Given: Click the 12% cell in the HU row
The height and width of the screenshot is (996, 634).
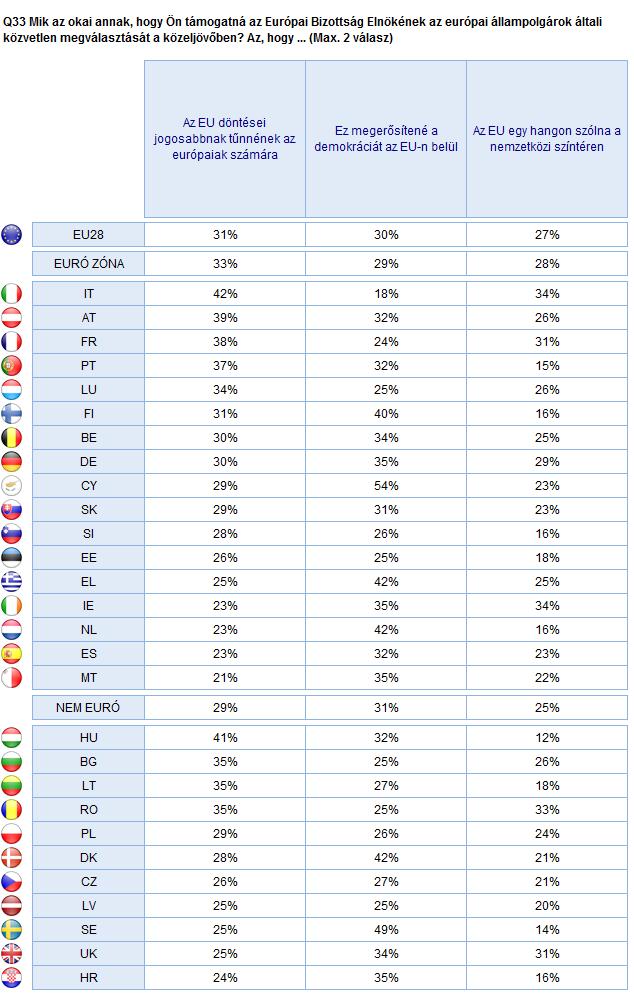Looking at the screenshot, I should pos(547,738).
